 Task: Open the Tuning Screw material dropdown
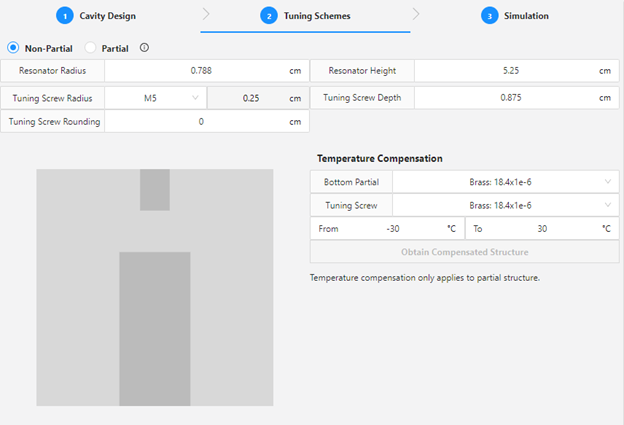point(505,205)
